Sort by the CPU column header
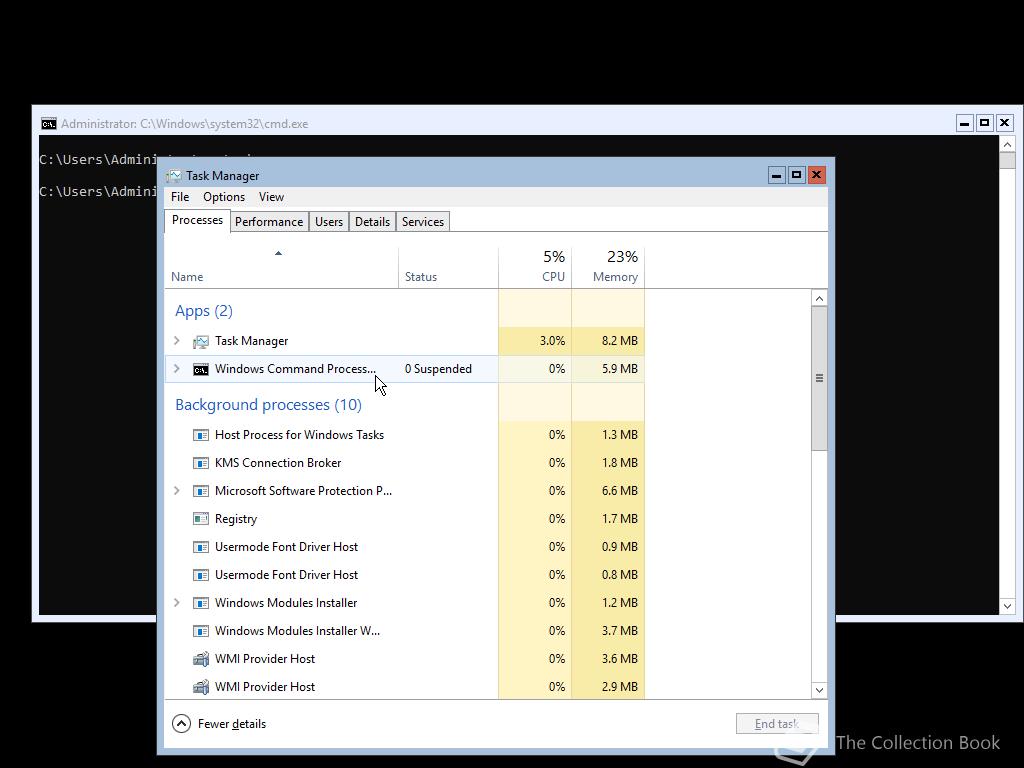The image size is (1024, 768). coord(536,268)
